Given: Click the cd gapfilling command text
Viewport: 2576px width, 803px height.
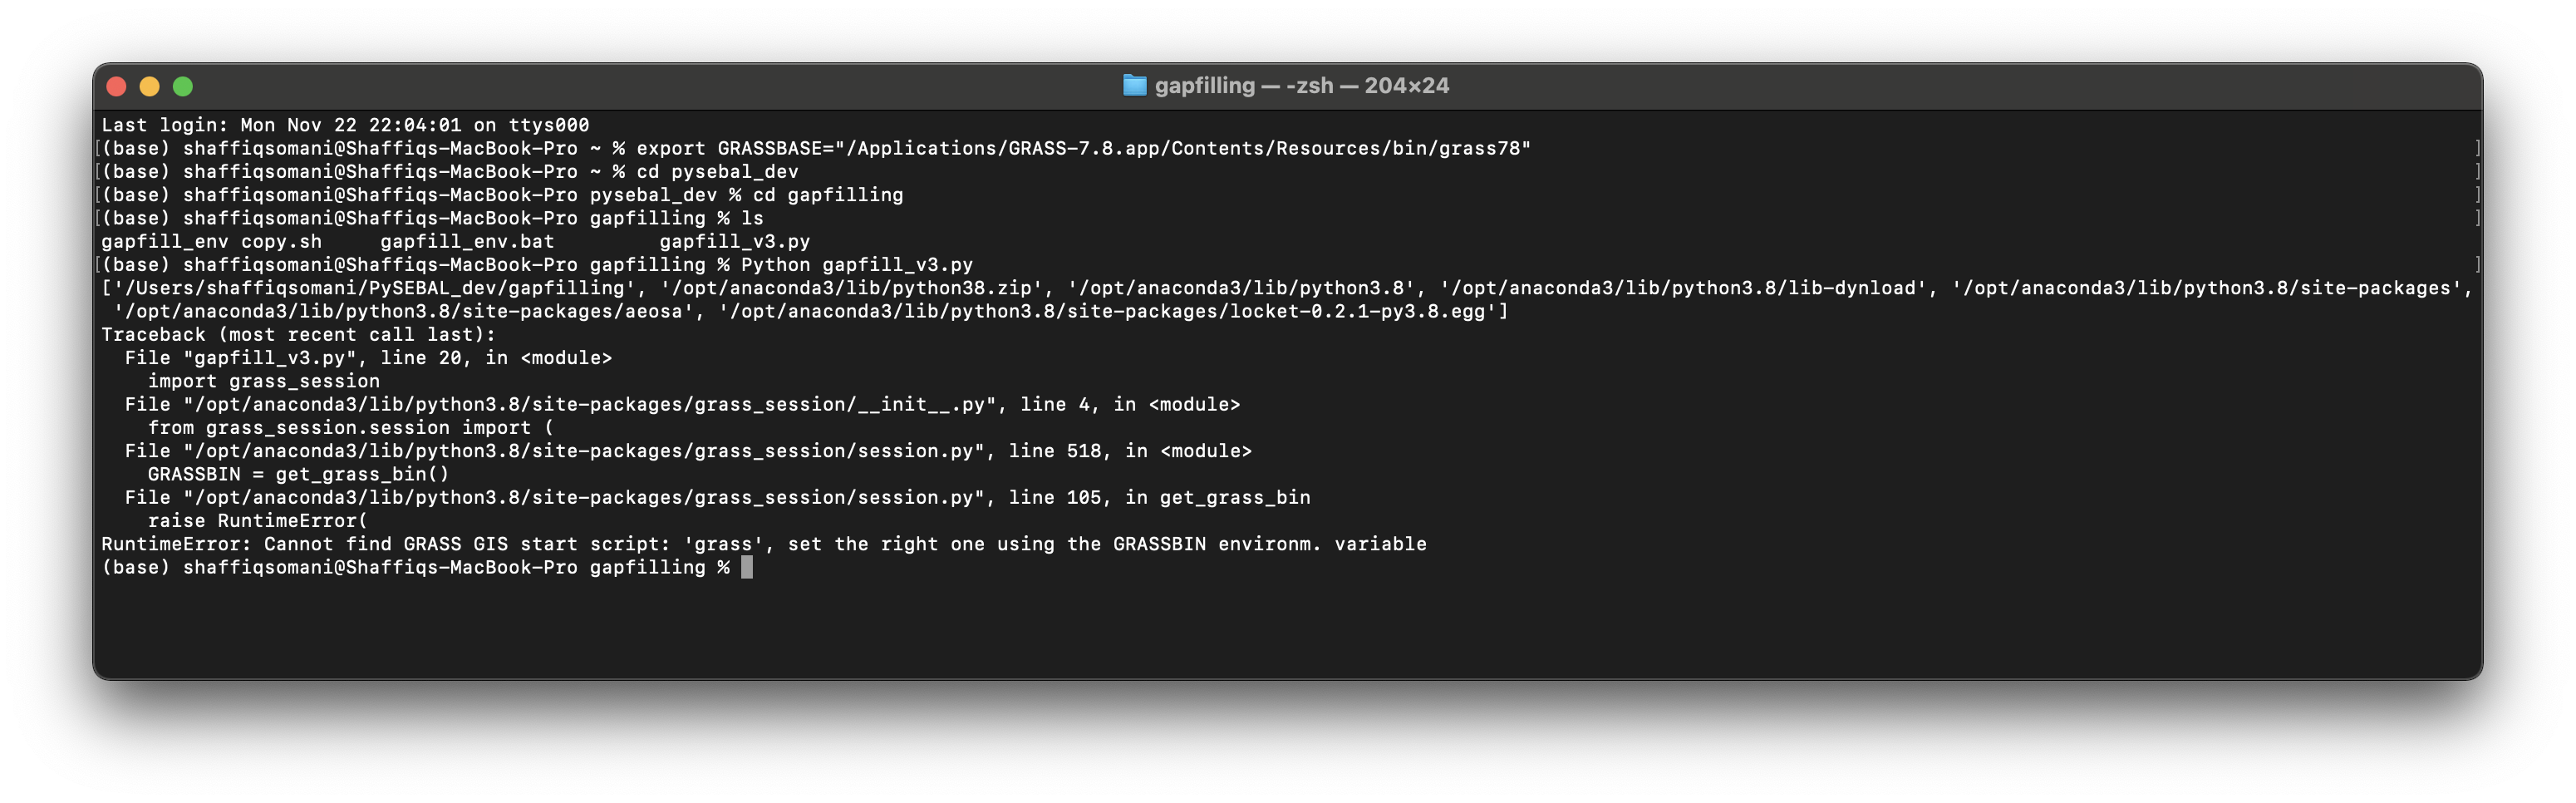Looking at the screenshot, I should (828, 195).
